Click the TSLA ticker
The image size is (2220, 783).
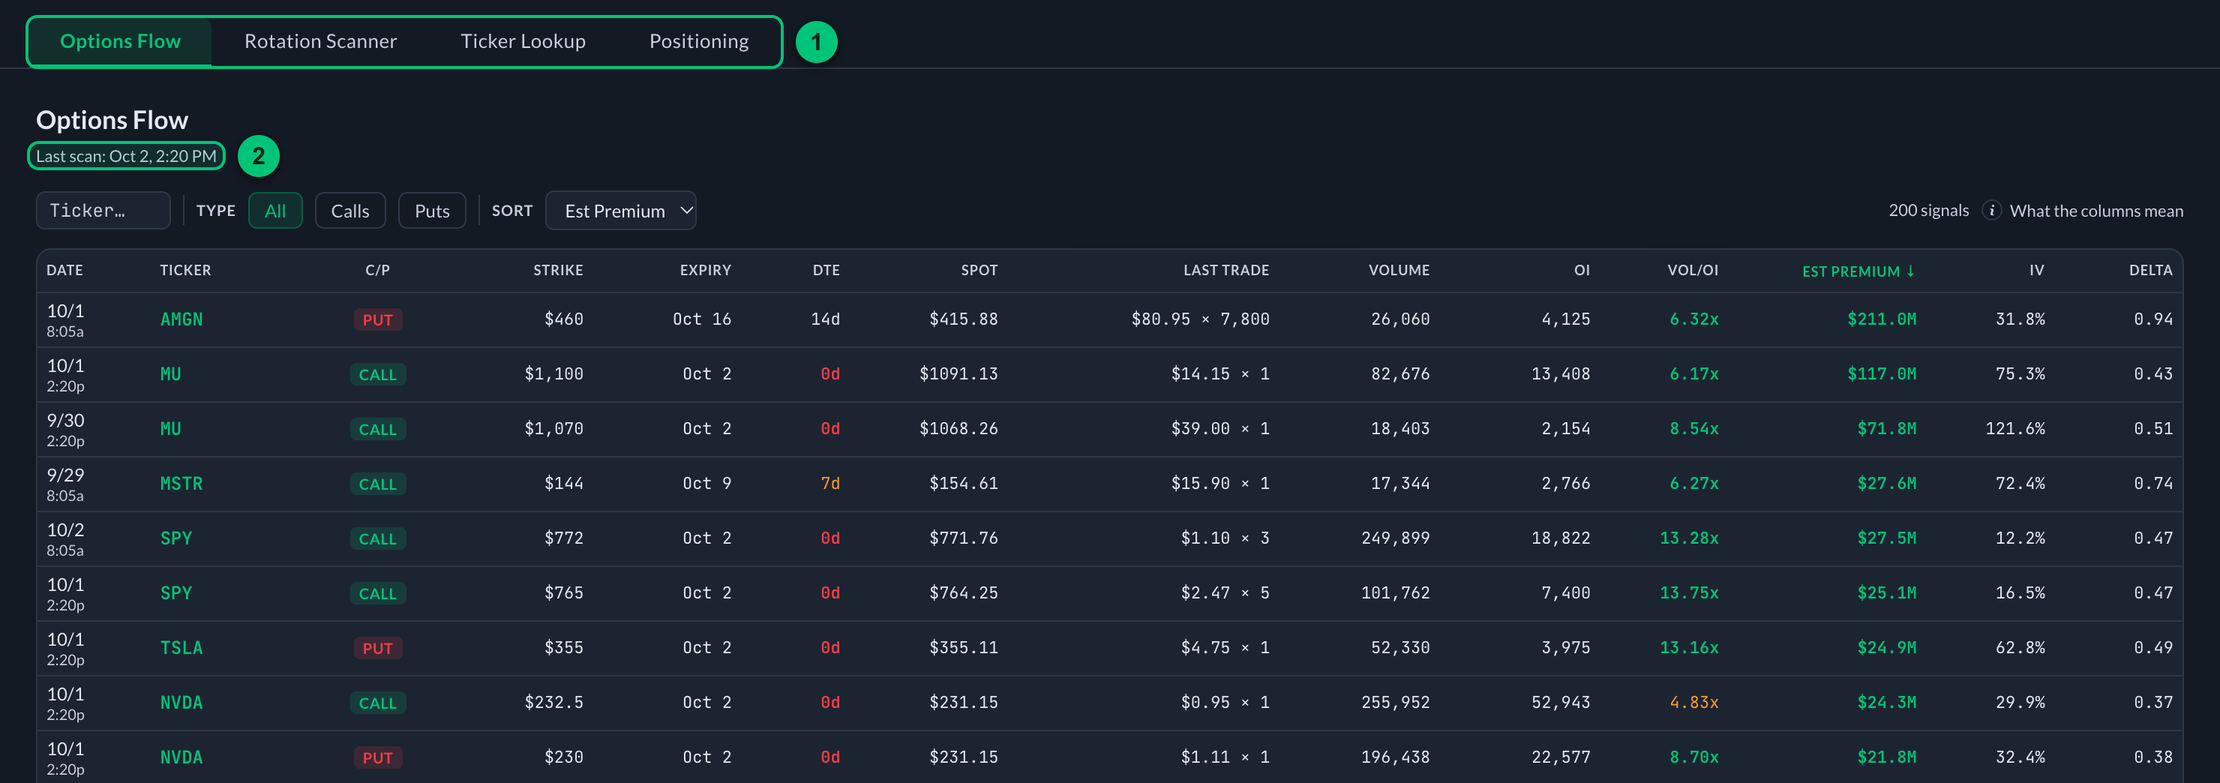(x=181, y=648)
